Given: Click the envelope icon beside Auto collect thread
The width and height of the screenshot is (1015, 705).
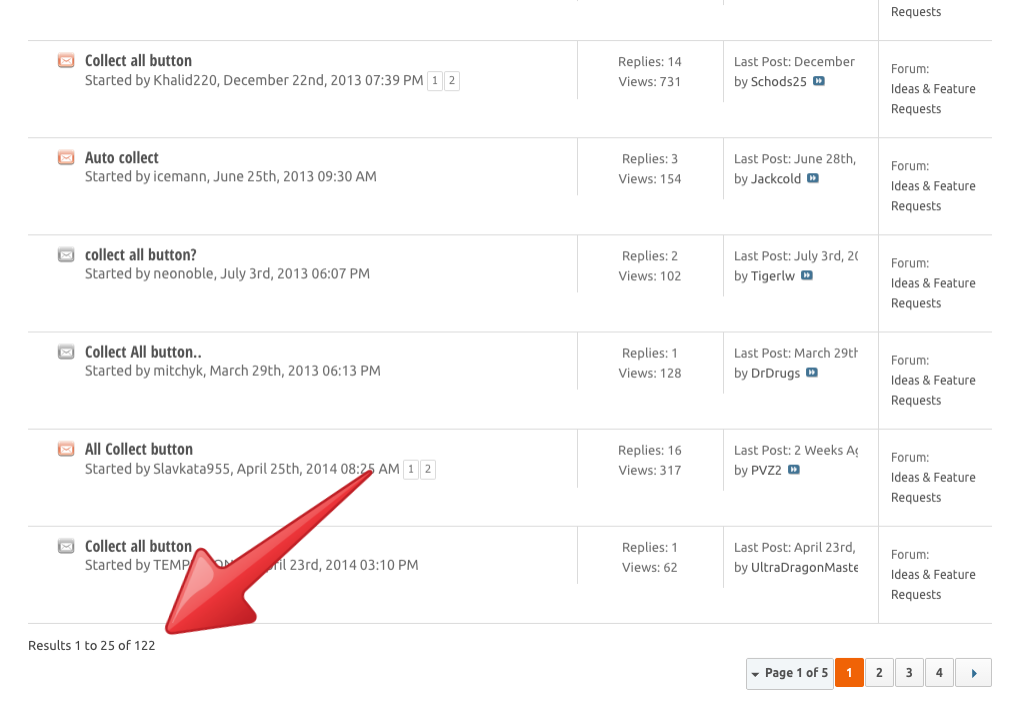Looking at the screenshot, I should tap(66, 158).
